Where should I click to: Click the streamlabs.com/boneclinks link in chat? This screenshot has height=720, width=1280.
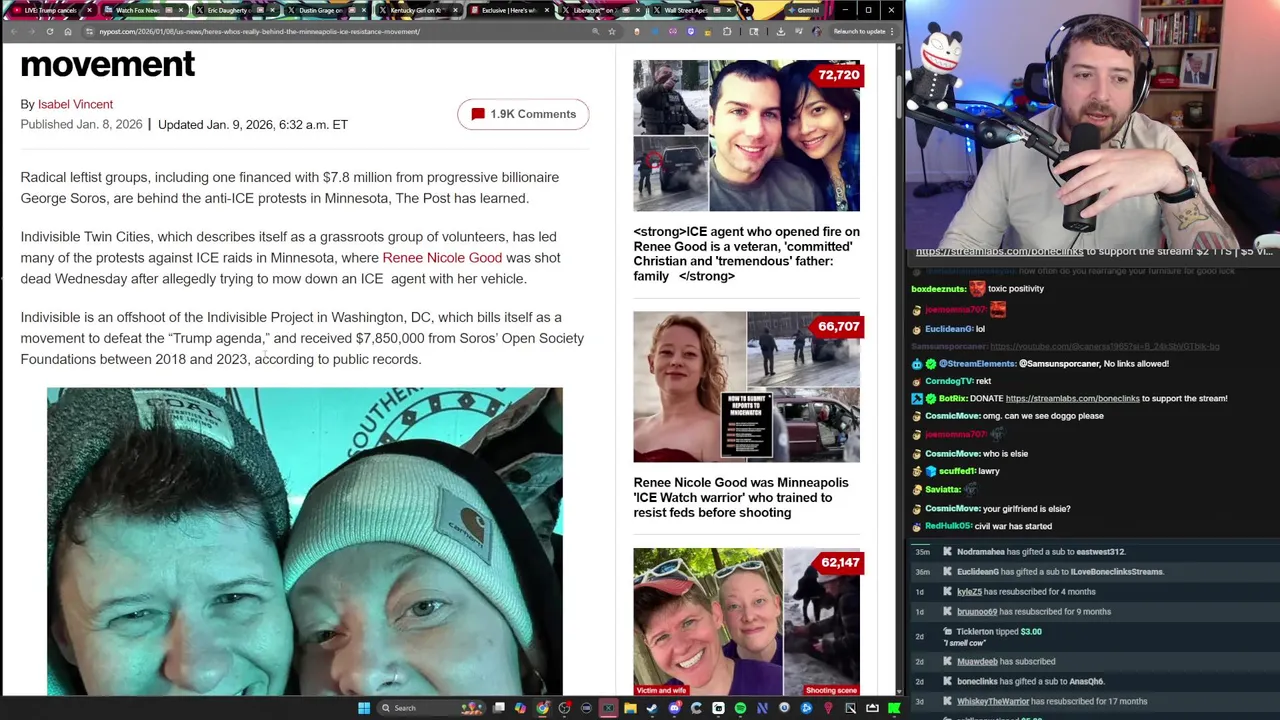pos(1072,398)
